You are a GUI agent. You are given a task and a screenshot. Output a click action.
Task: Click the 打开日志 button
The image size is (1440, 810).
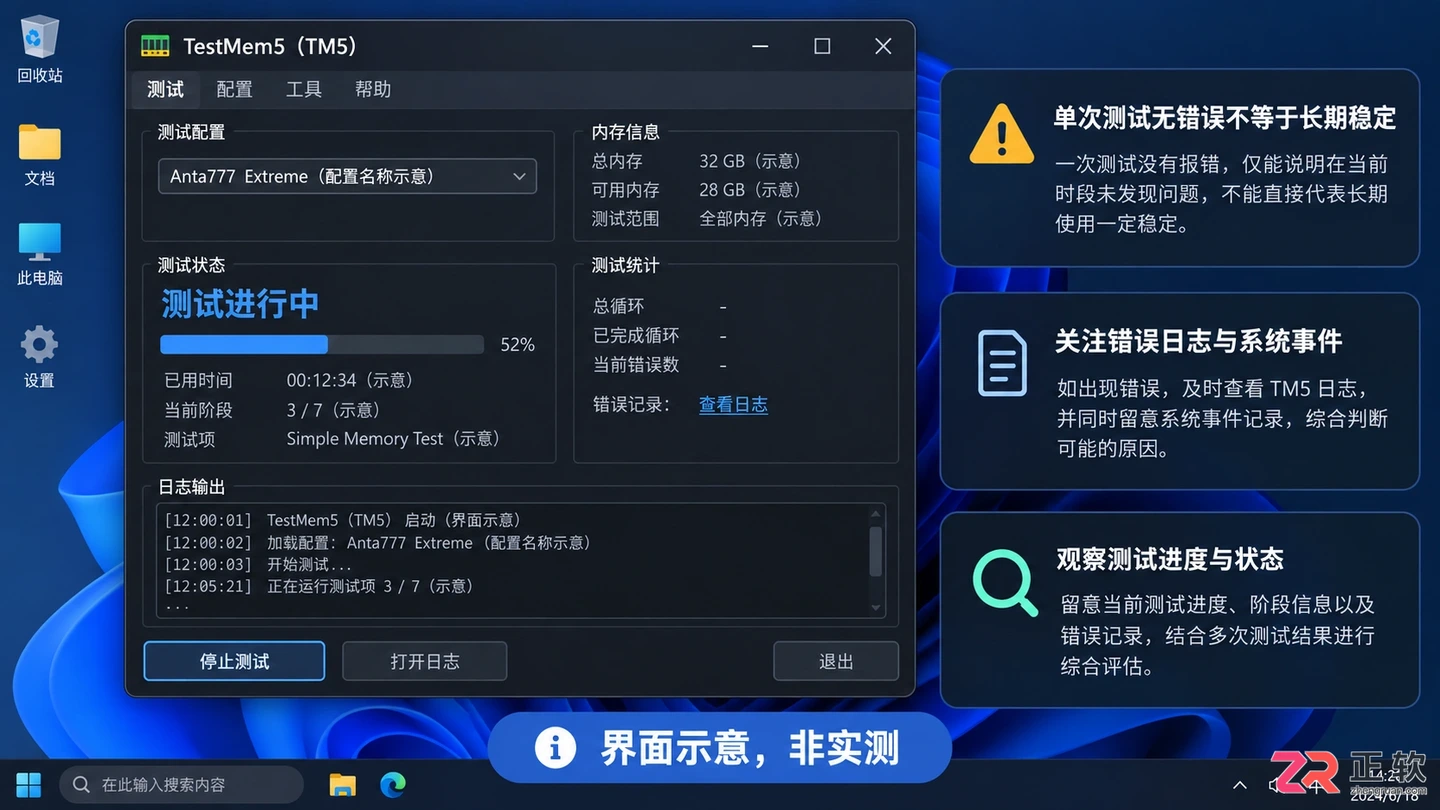[425, 661]
